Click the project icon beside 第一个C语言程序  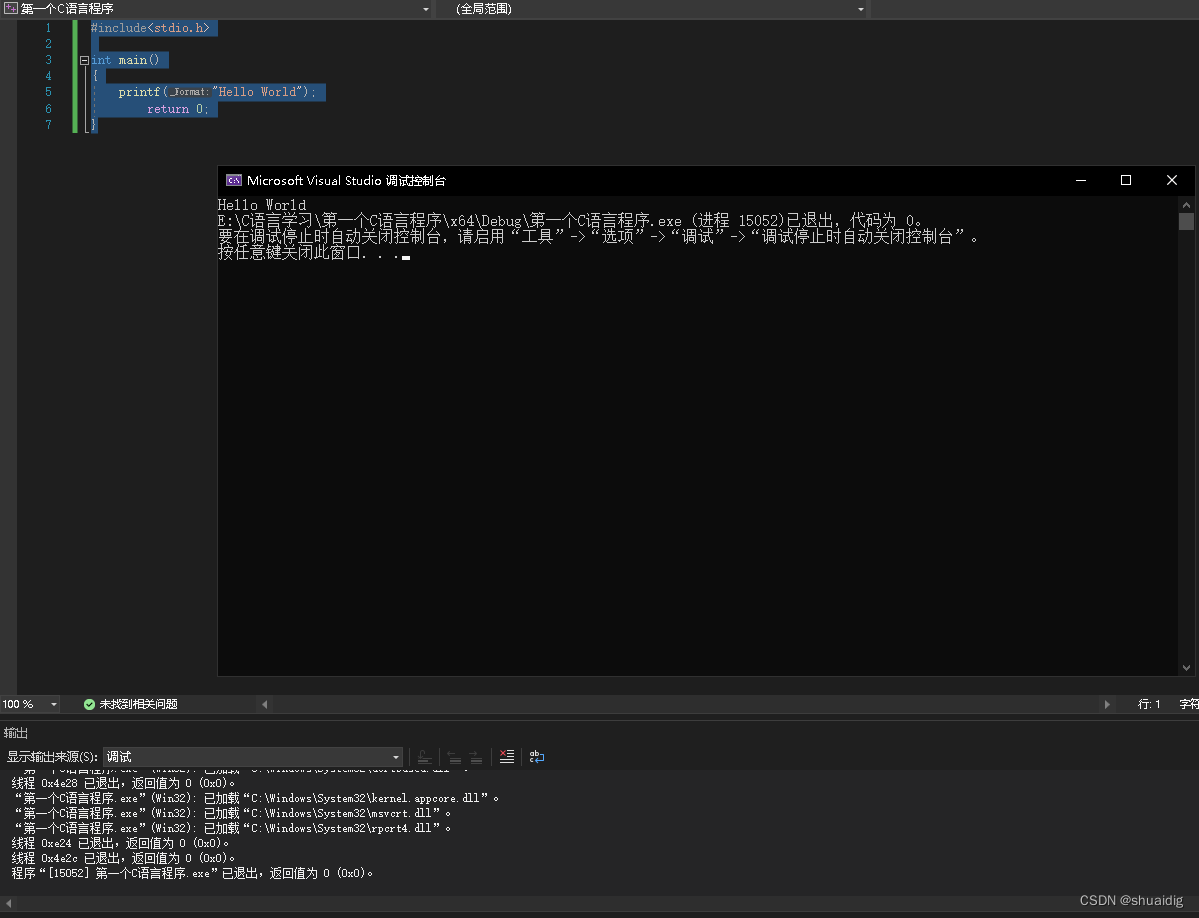click(x=11, y=8)
